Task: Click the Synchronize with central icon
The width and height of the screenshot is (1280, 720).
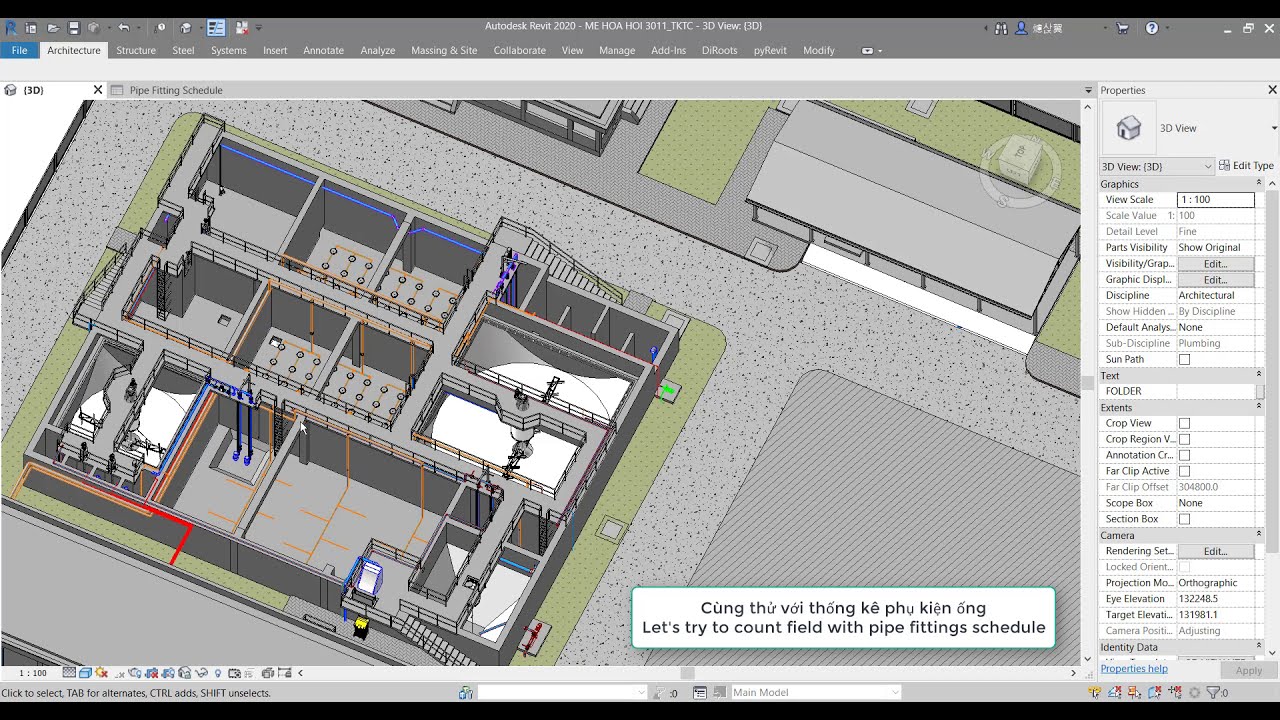Action: [93, 28]
